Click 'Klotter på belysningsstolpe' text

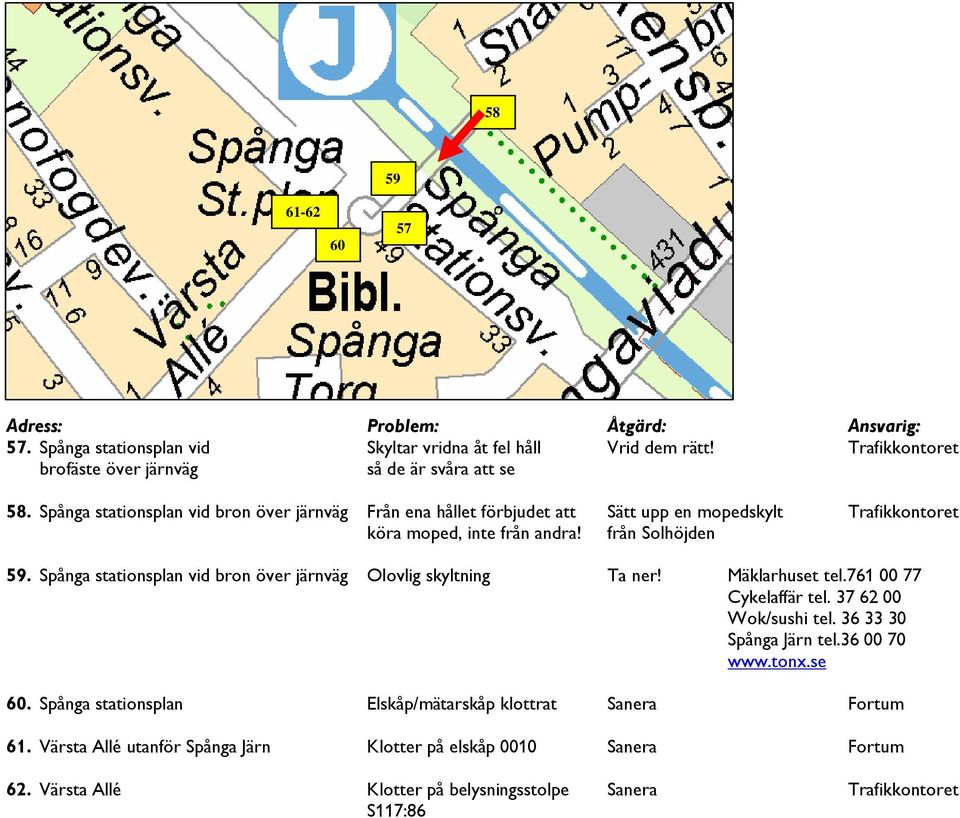tap(468, 790)
